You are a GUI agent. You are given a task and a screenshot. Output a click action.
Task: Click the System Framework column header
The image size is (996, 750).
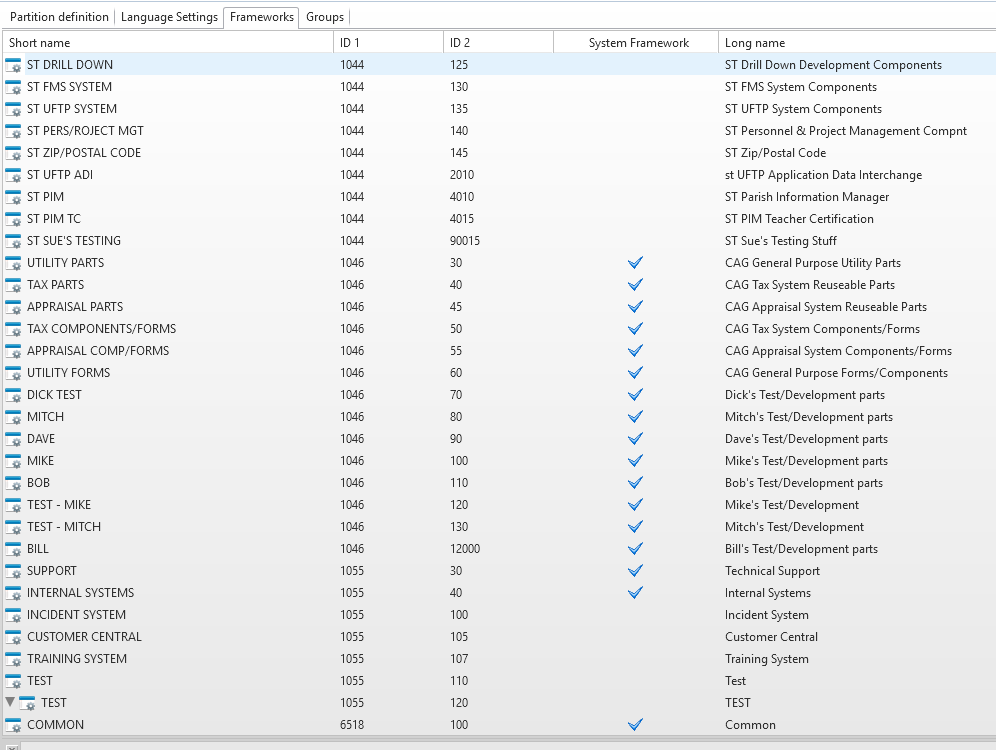[x=637, y=43]
